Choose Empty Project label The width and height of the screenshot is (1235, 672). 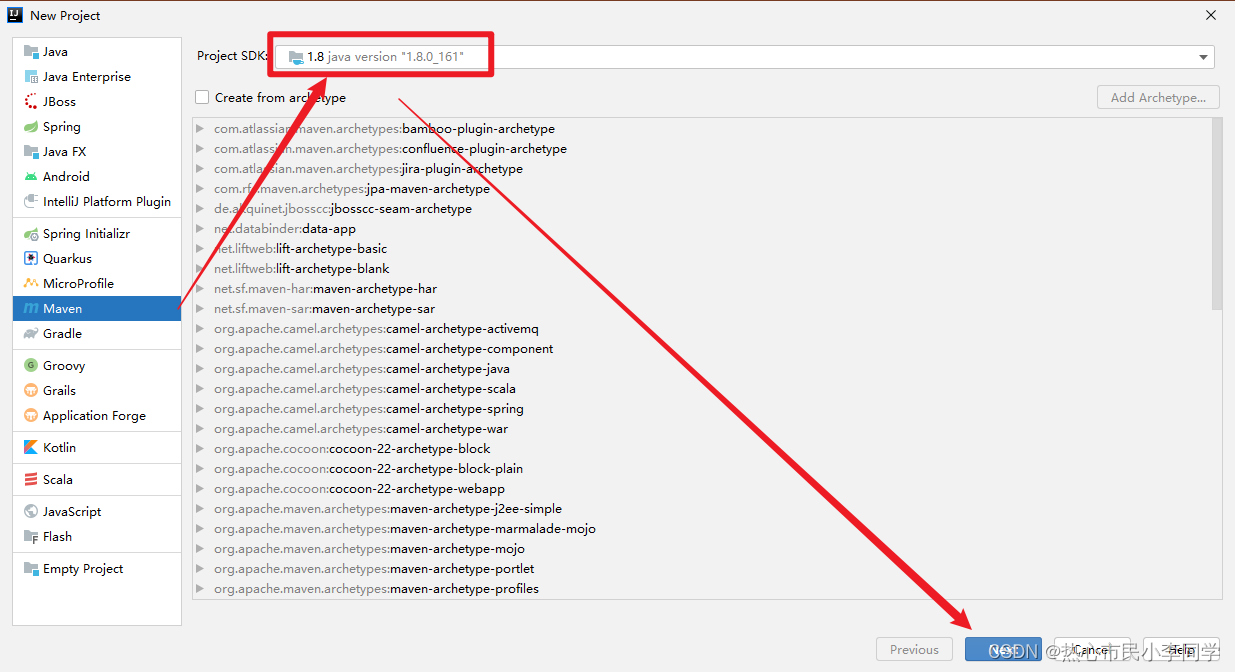point(83,568)
